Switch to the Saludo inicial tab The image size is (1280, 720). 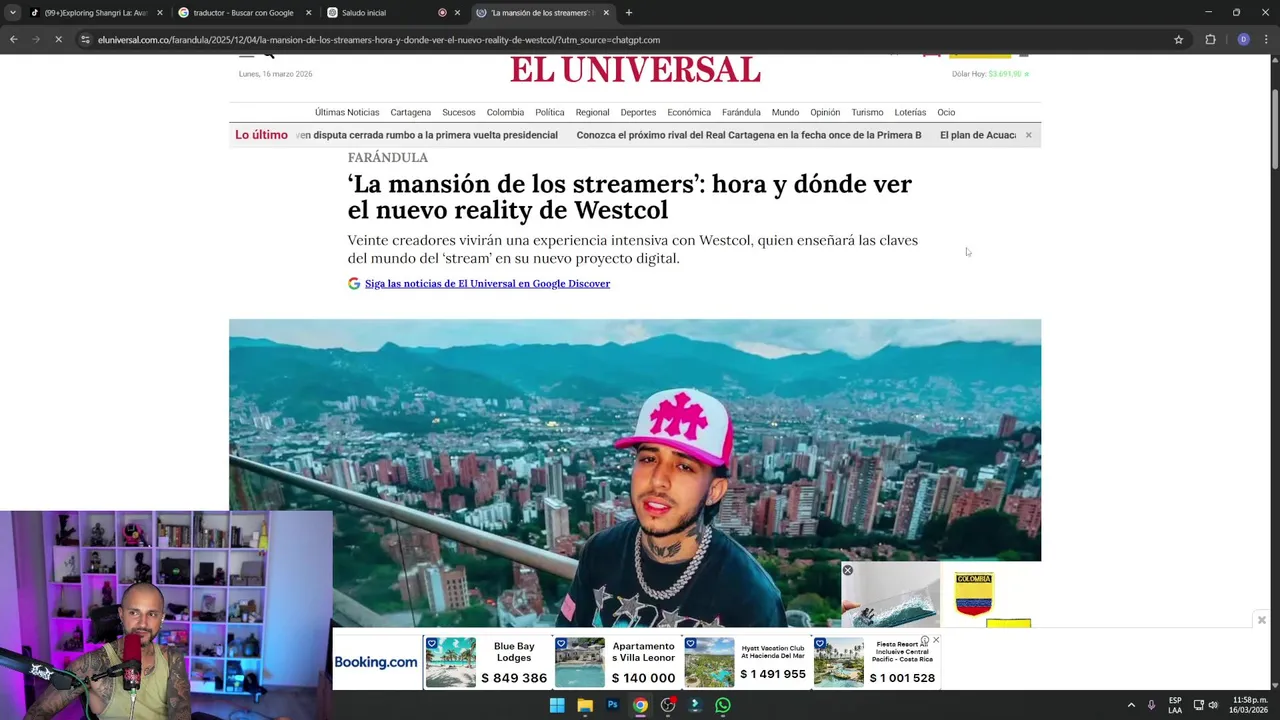click(x=392, y=13)
